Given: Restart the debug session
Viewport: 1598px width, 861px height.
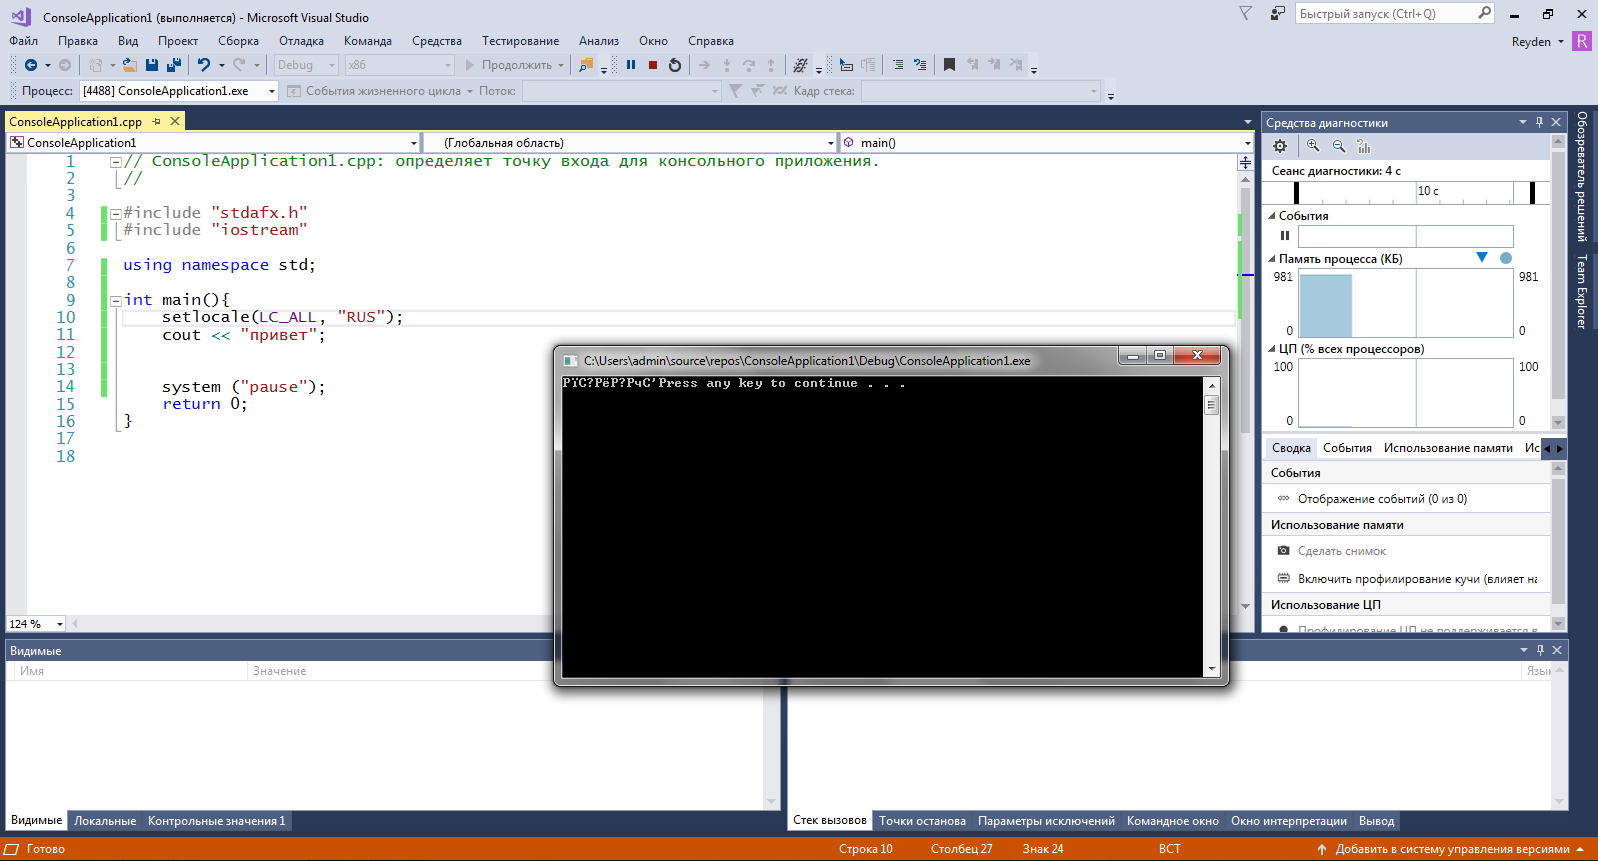Looking at the screenshot, I should pos(675,65).
